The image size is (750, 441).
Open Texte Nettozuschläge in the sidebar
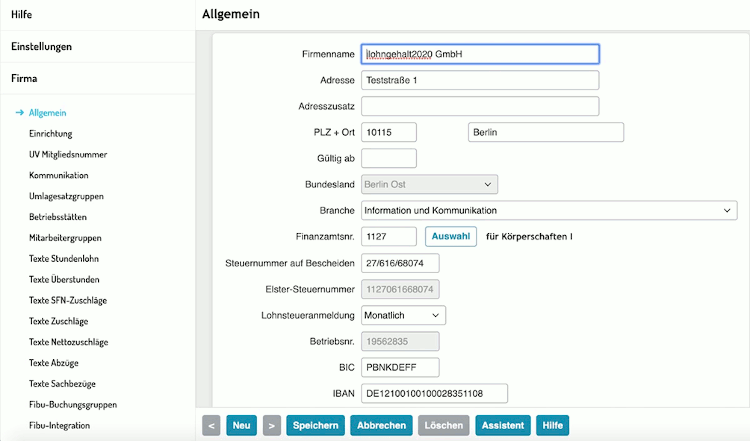(x=68, y=342)
